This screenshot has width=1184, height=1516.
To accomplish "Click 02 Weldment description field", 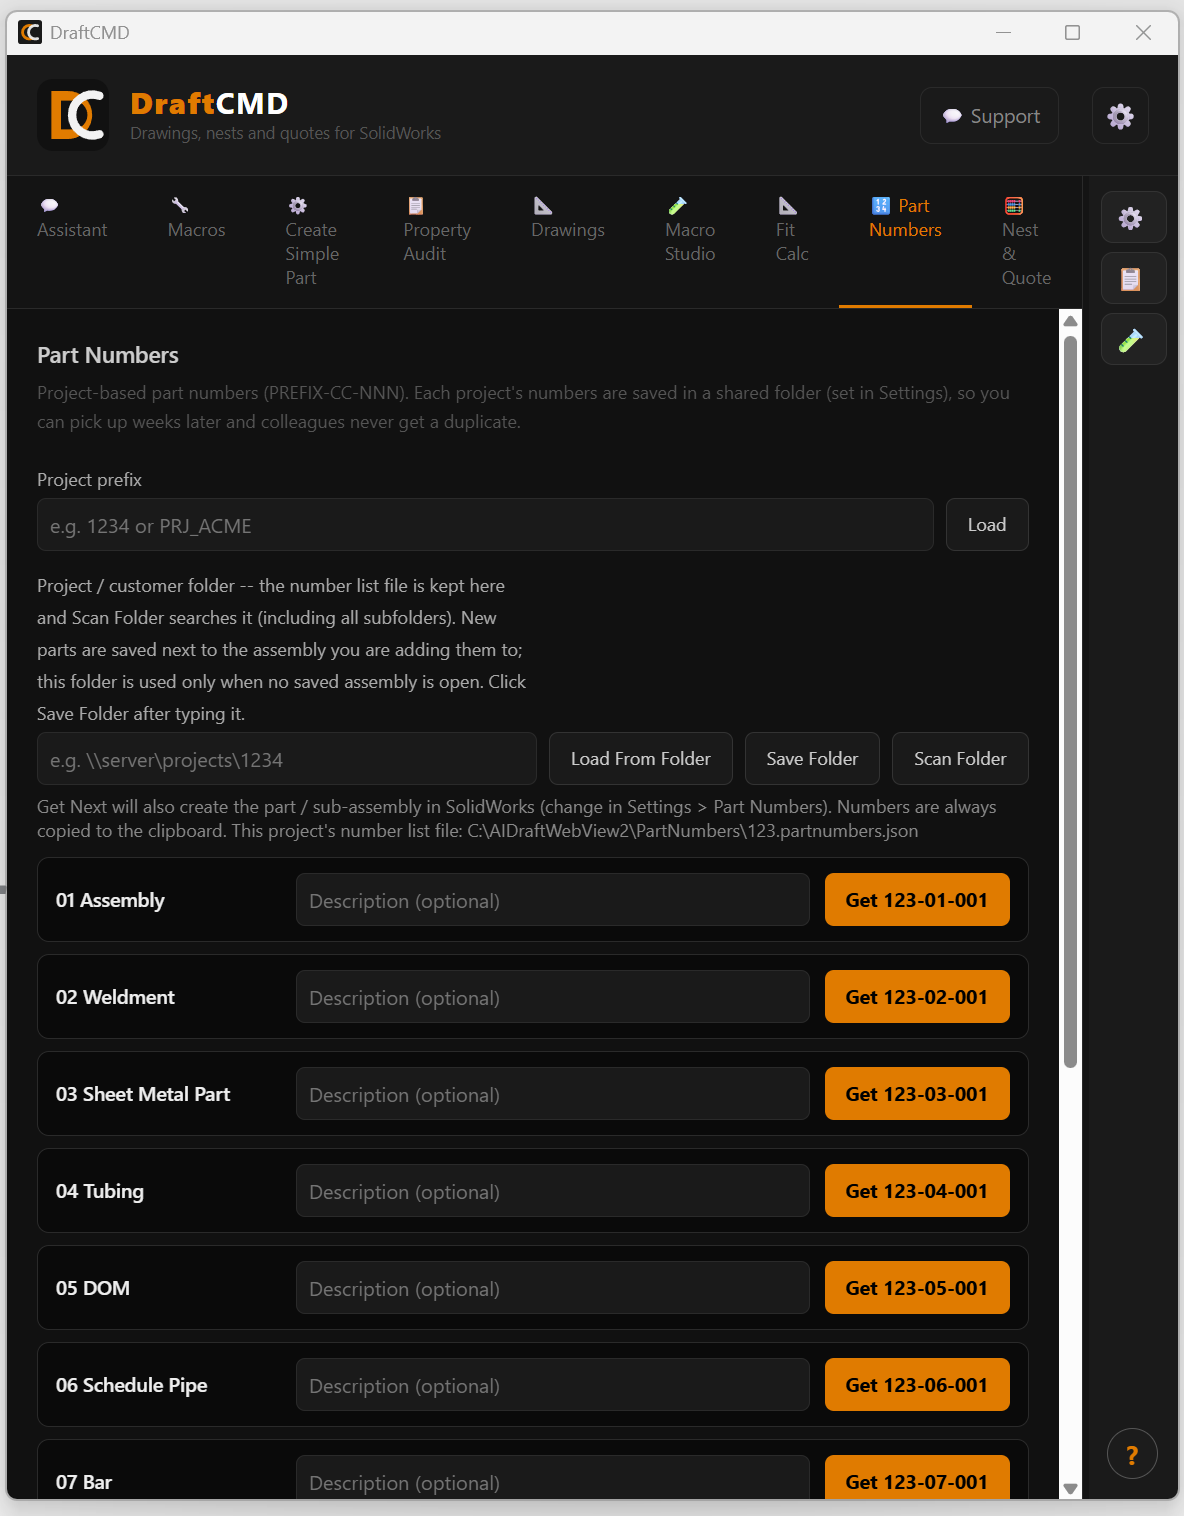I will pos(553,997).
